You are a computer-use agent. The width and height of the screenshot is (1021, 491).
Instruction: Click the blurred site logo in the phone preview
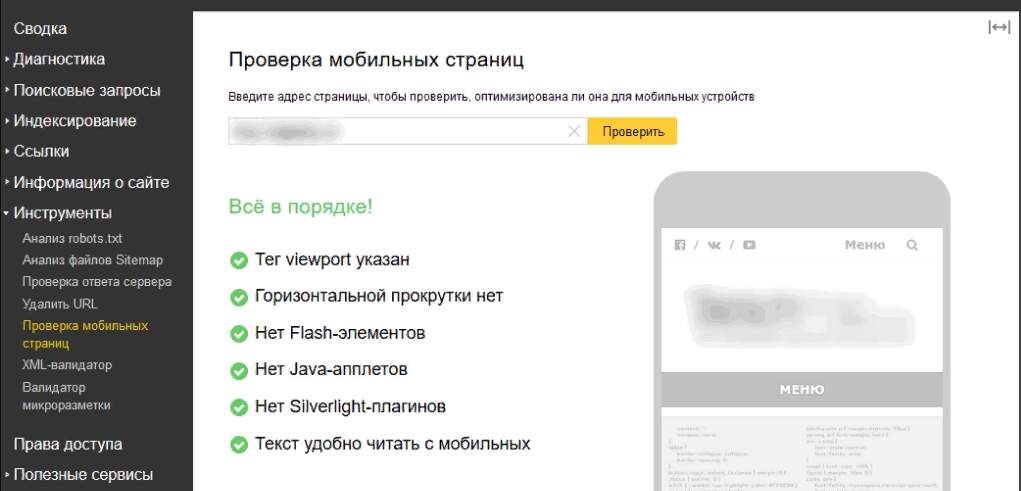(802, 317)
